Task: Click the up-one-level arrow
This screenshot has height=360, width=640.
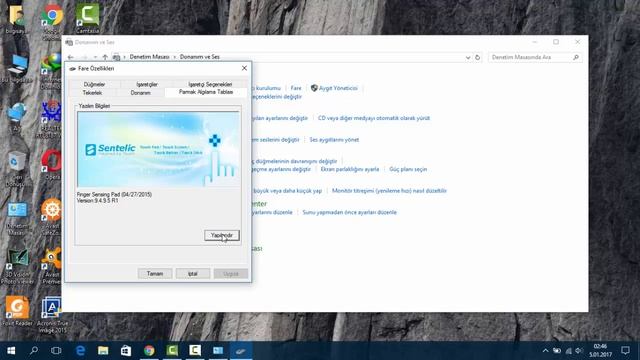Action: tap(105, 57)
